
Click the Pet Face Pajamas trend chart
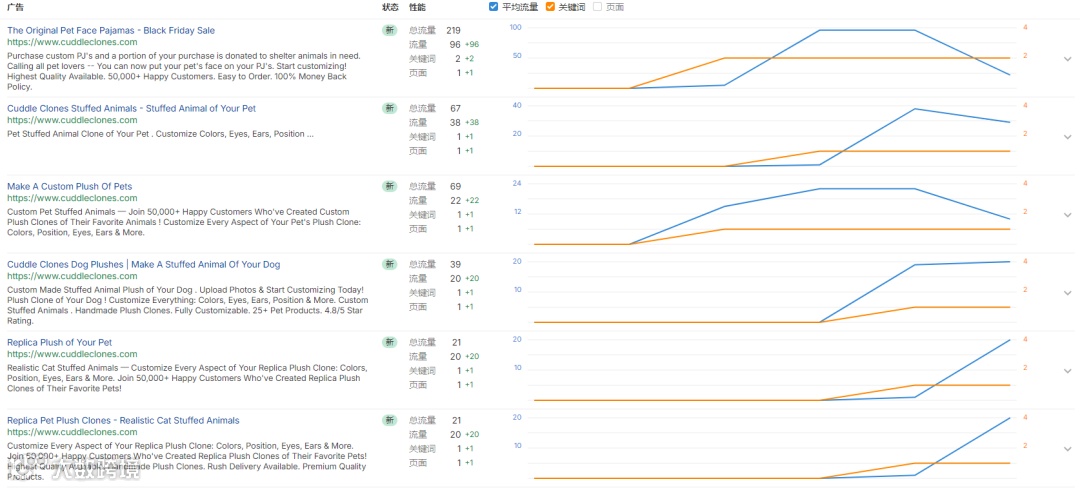[771, 58]
